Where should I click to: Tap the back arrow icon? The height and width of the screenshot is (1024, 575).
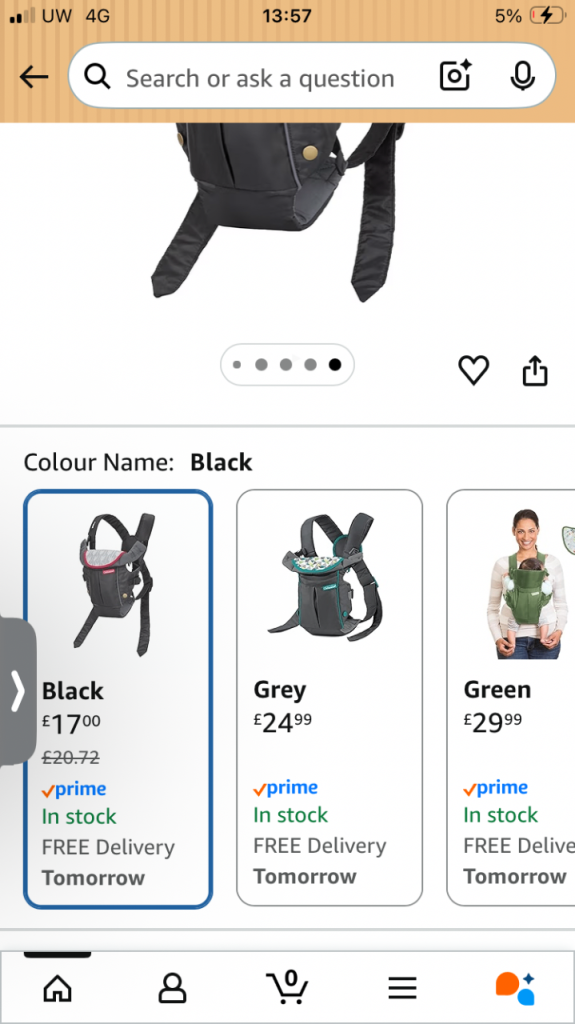(x=34, y=77)
